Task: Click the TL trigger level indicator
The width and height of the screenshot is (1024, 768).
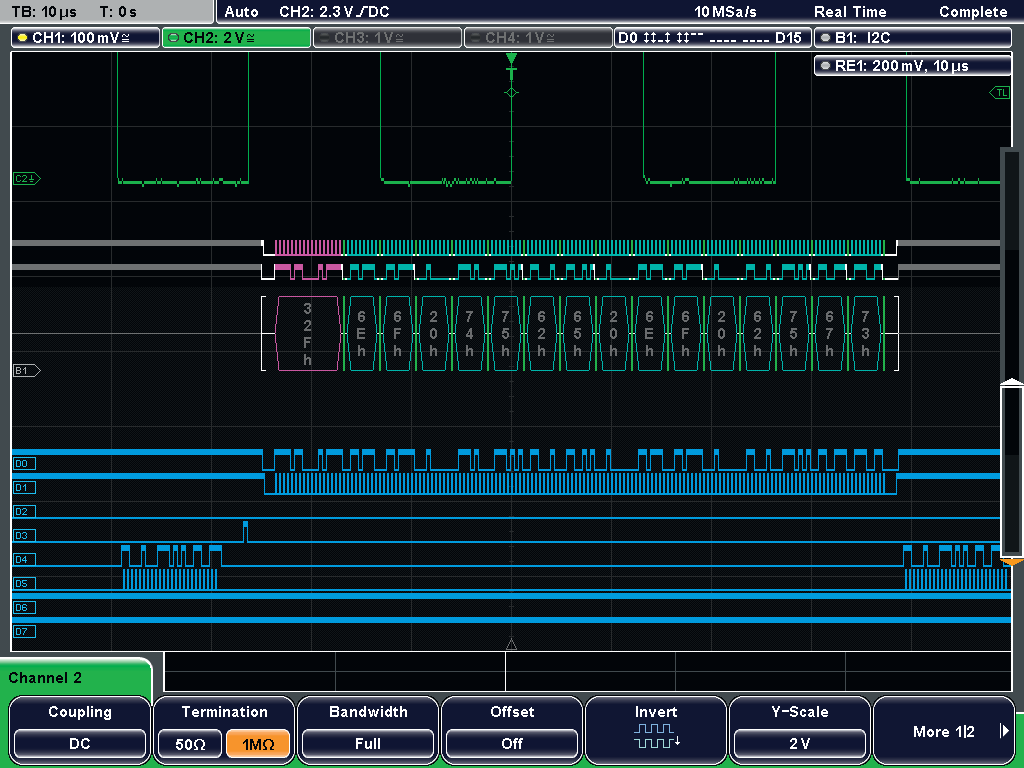Action: [999, 93]
